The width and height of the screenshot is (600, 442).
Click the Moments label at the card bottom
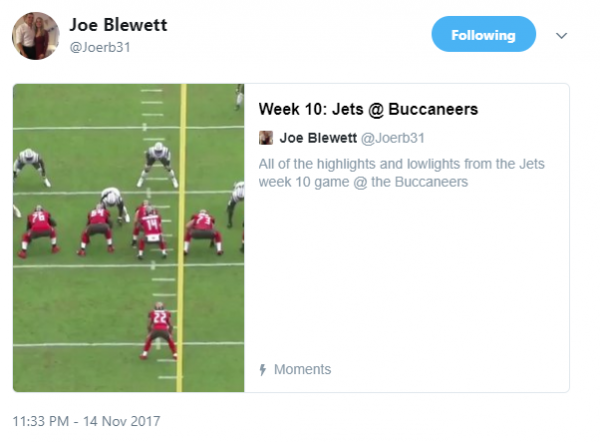302,370
